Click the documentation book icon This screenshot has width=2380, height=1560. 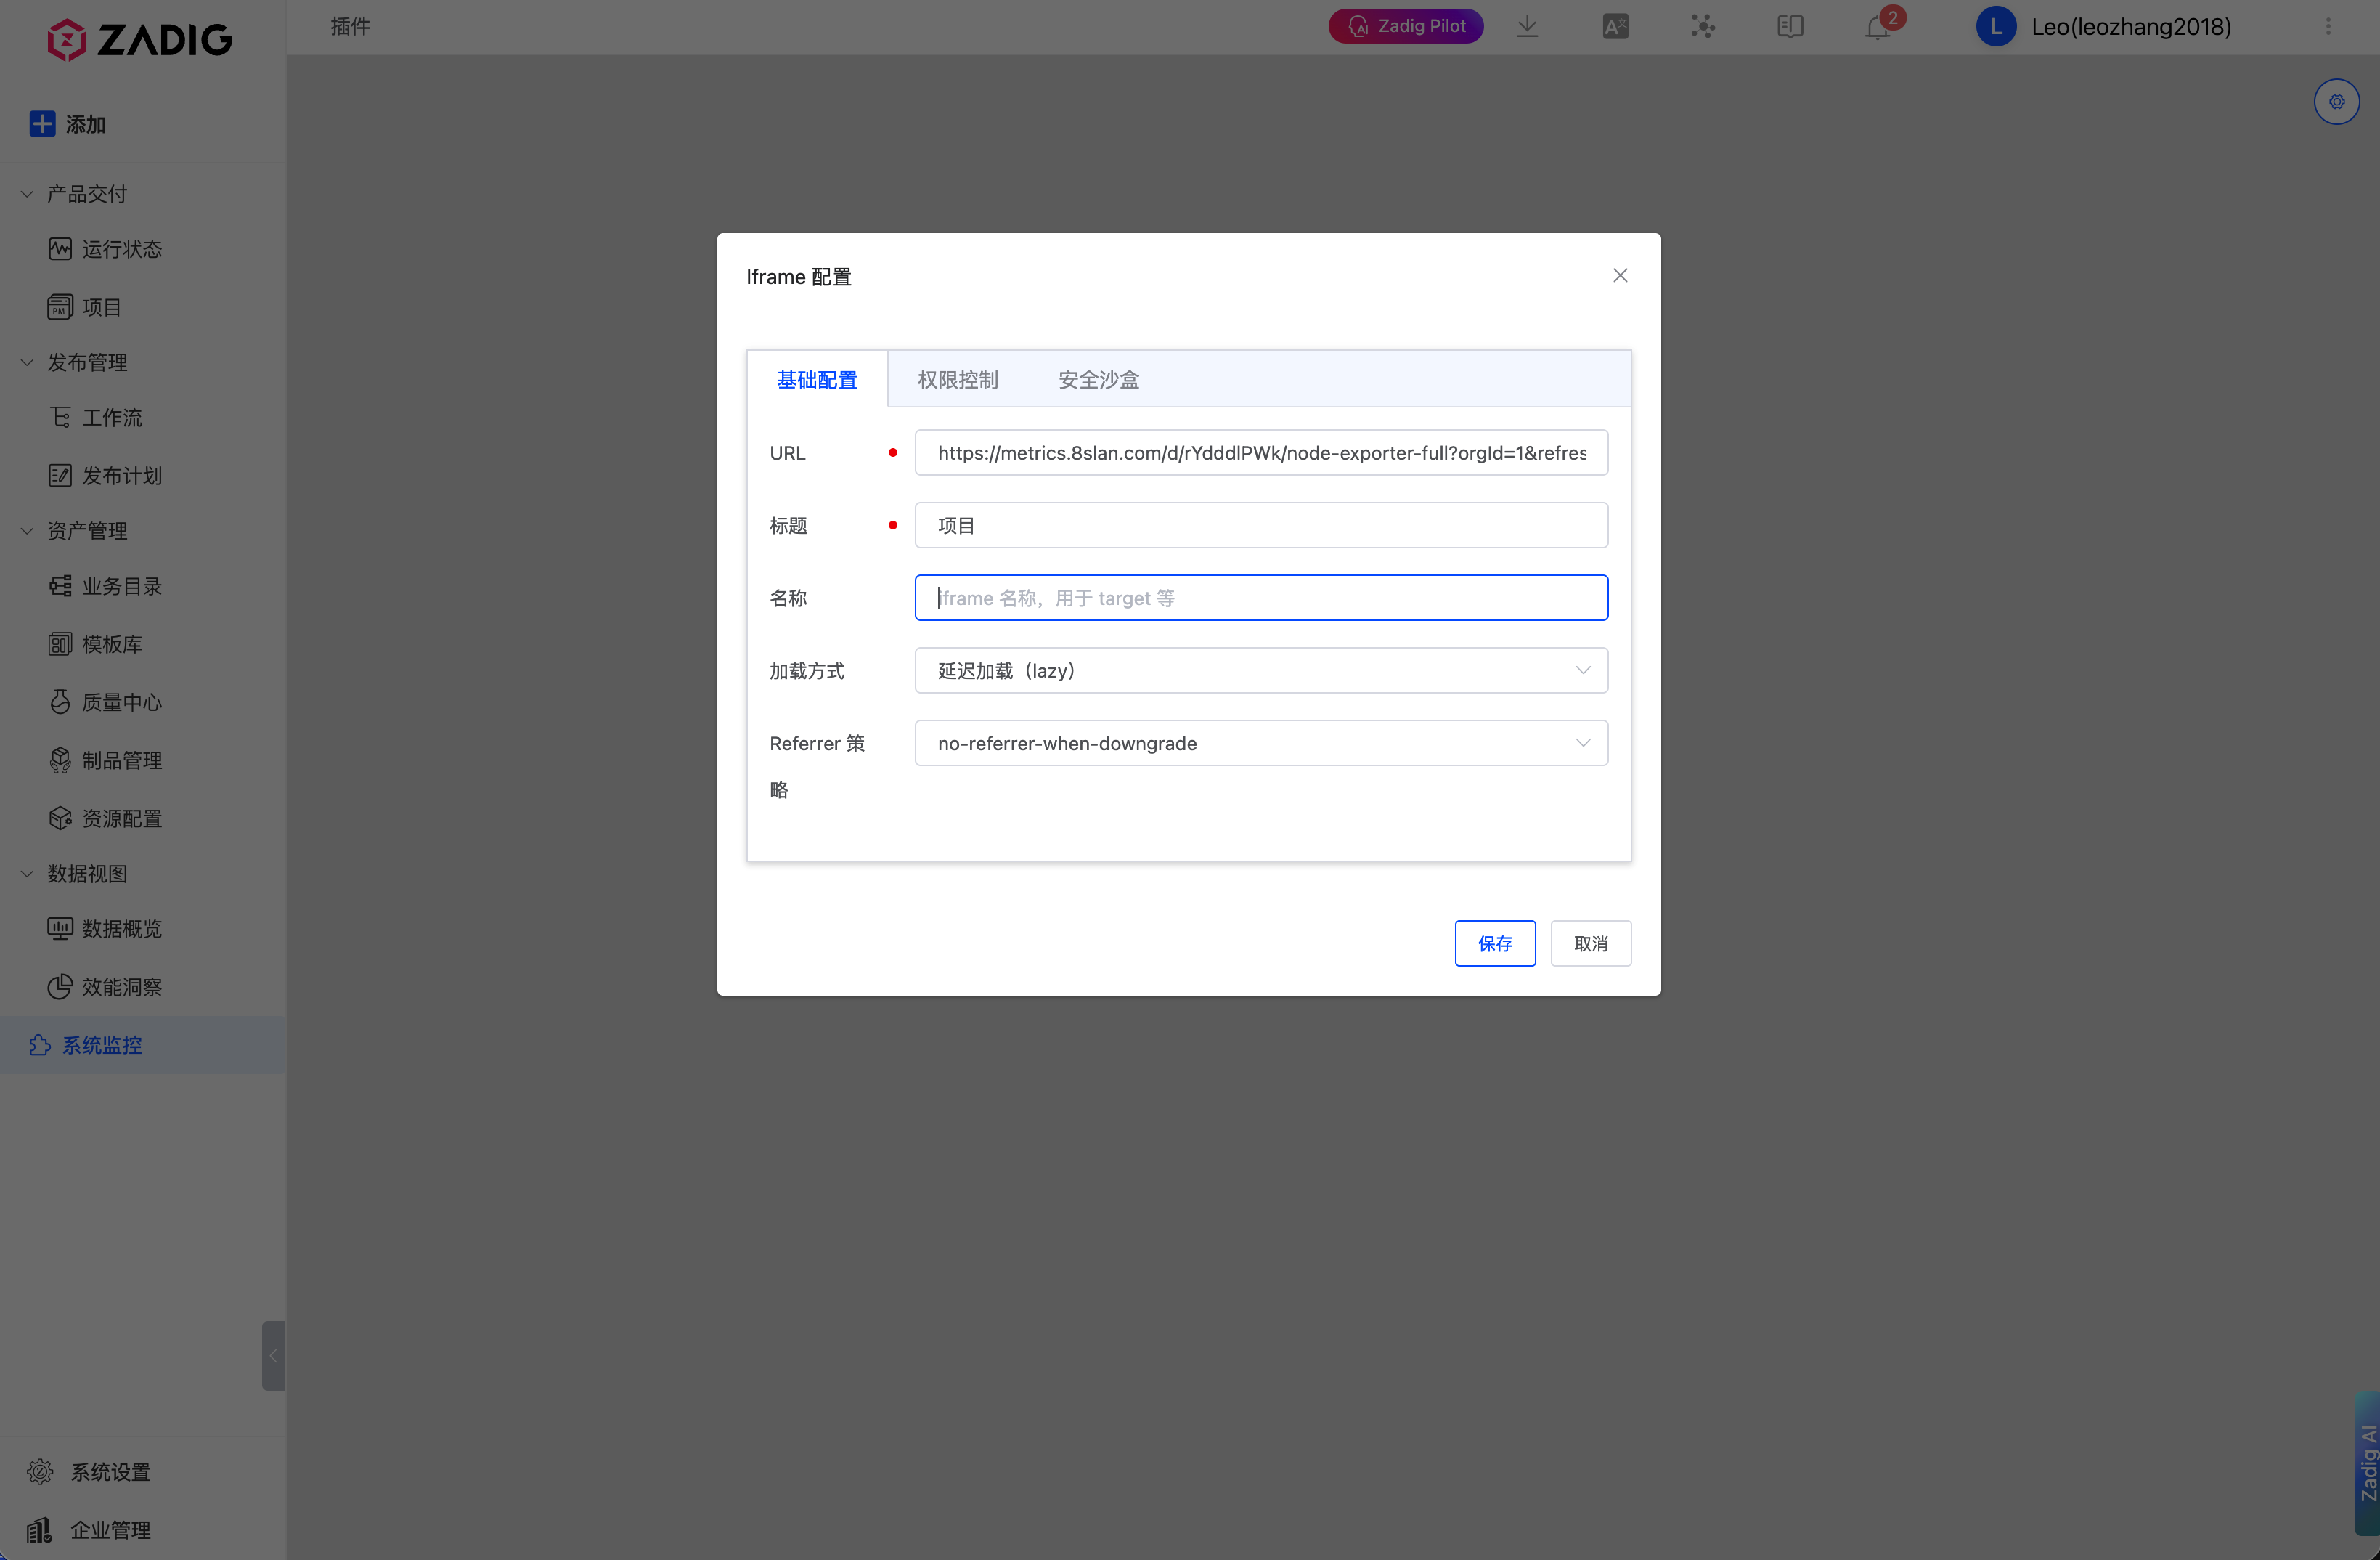(1790, 27)
